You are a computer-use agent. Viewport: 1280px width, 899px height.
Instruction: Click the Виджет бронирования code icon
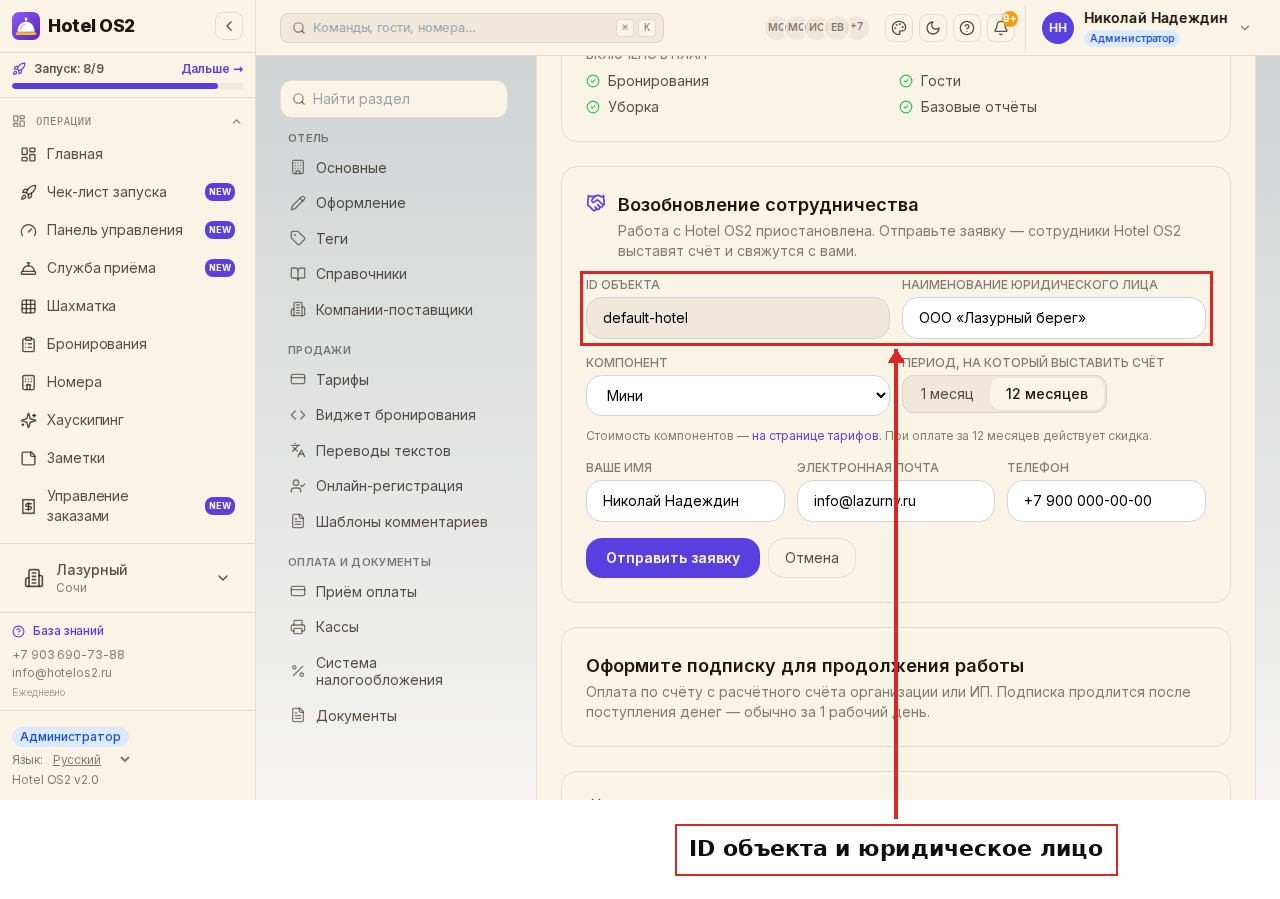coord(298,415)
